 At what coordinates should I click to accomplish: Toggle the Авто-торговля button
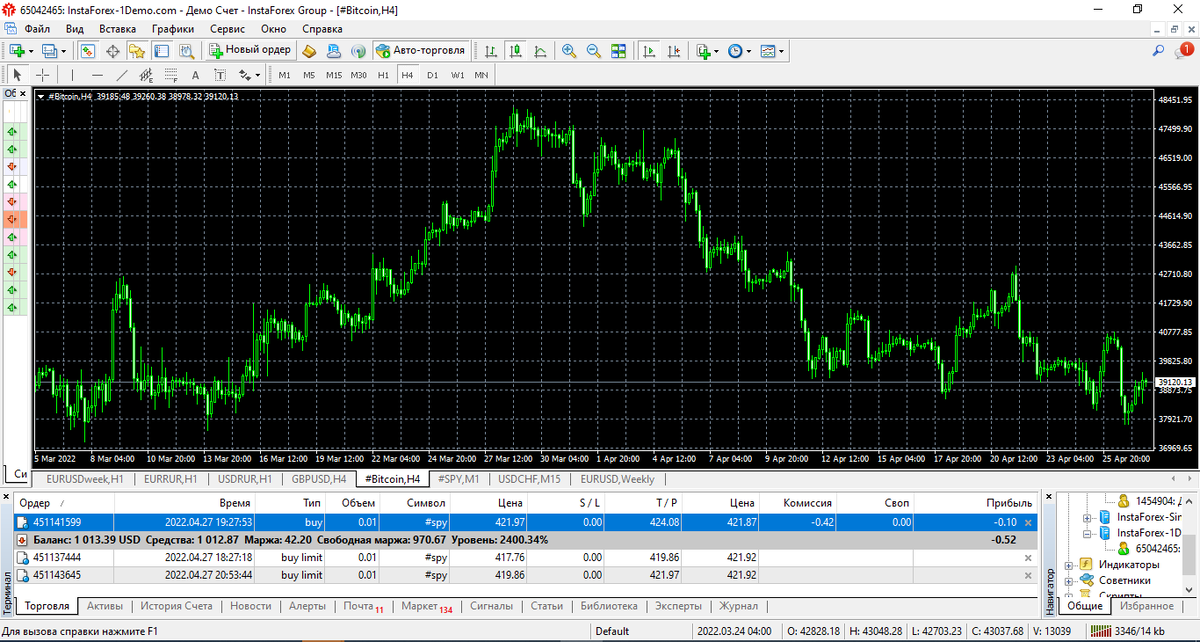click(x=420, y=50)
